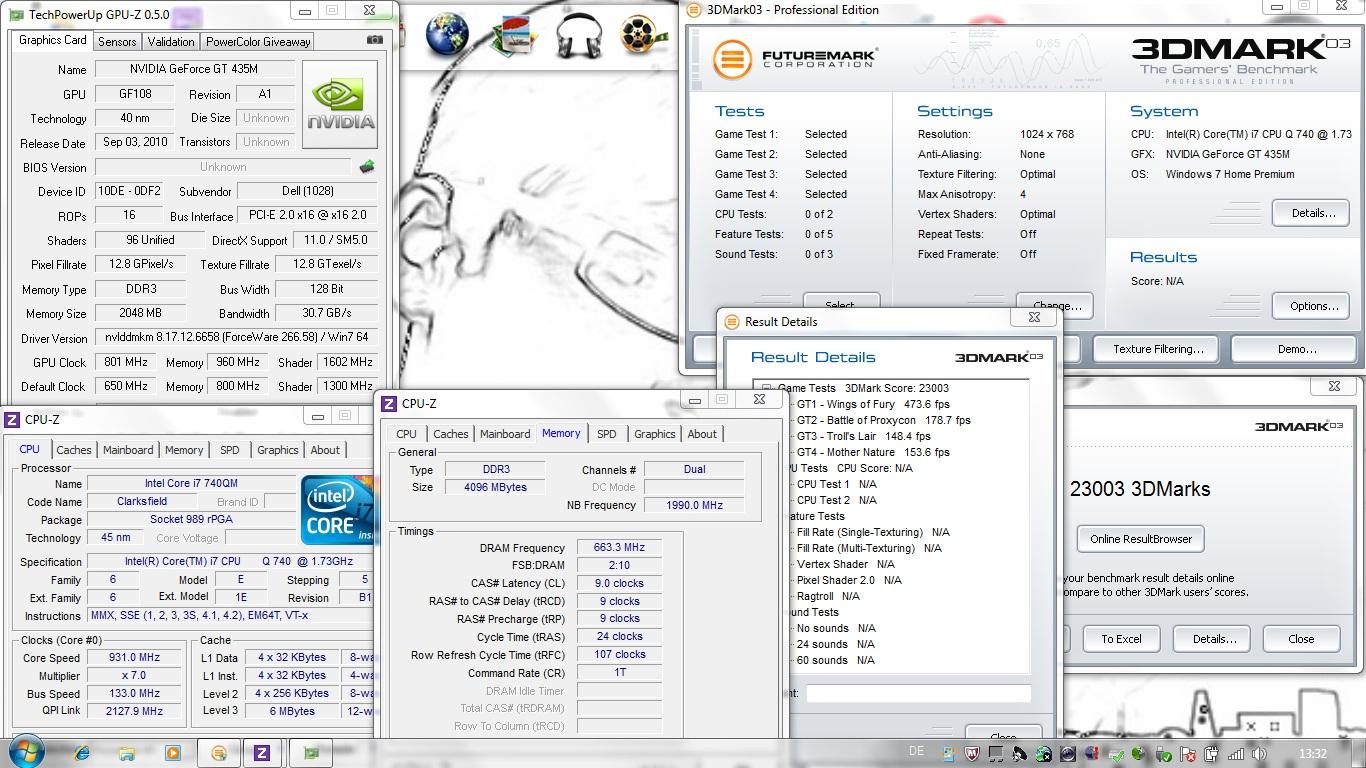Screen dimensions: 1366x768
Task: Open Sensors tab in GPU-Z
Action: point(117,41)
